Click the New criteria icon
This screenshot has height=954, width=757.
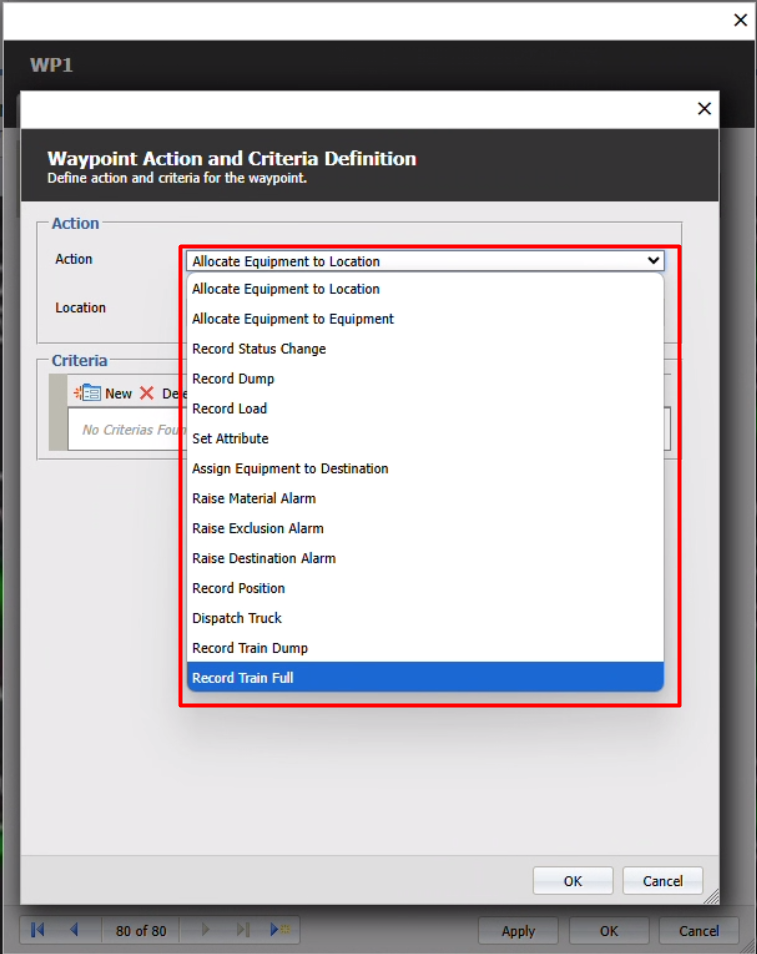click(88, 393)
